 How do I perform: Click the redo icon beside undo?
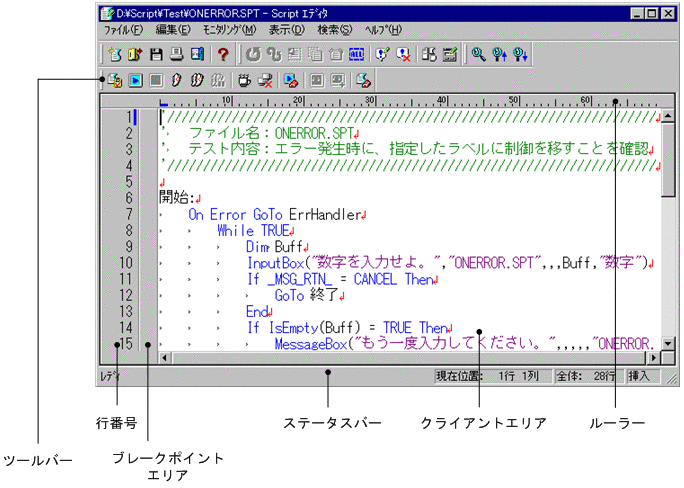274,55
